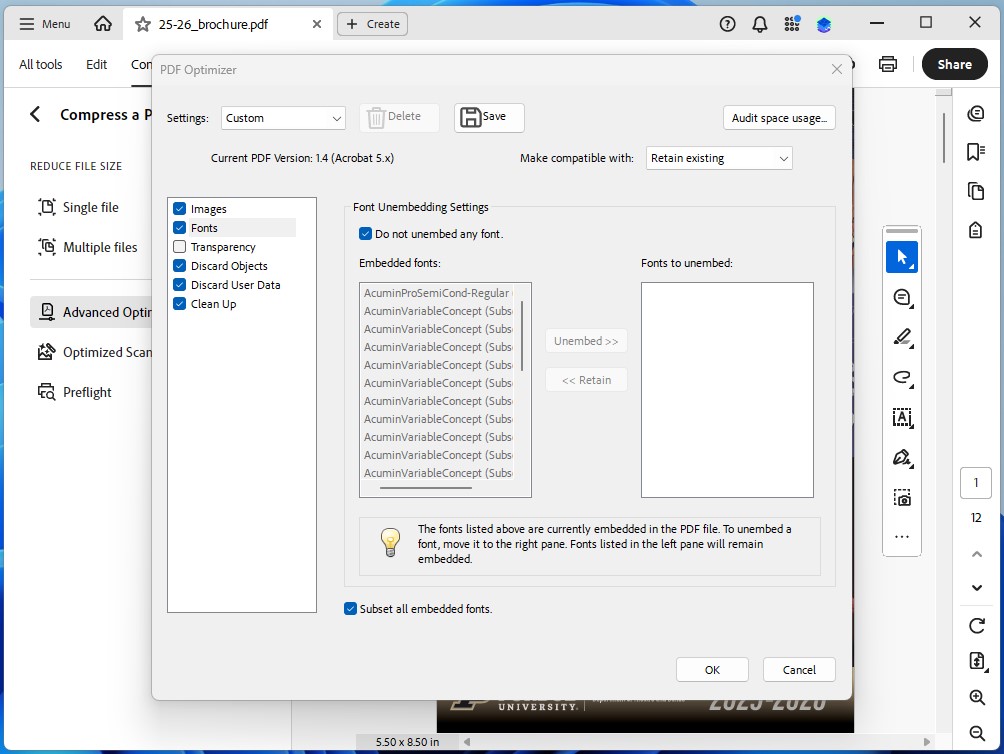Image resolution: width=1004 pixels, height=754 pixels.
Task: Select the Add text box tool
Action: coord(902,417)
